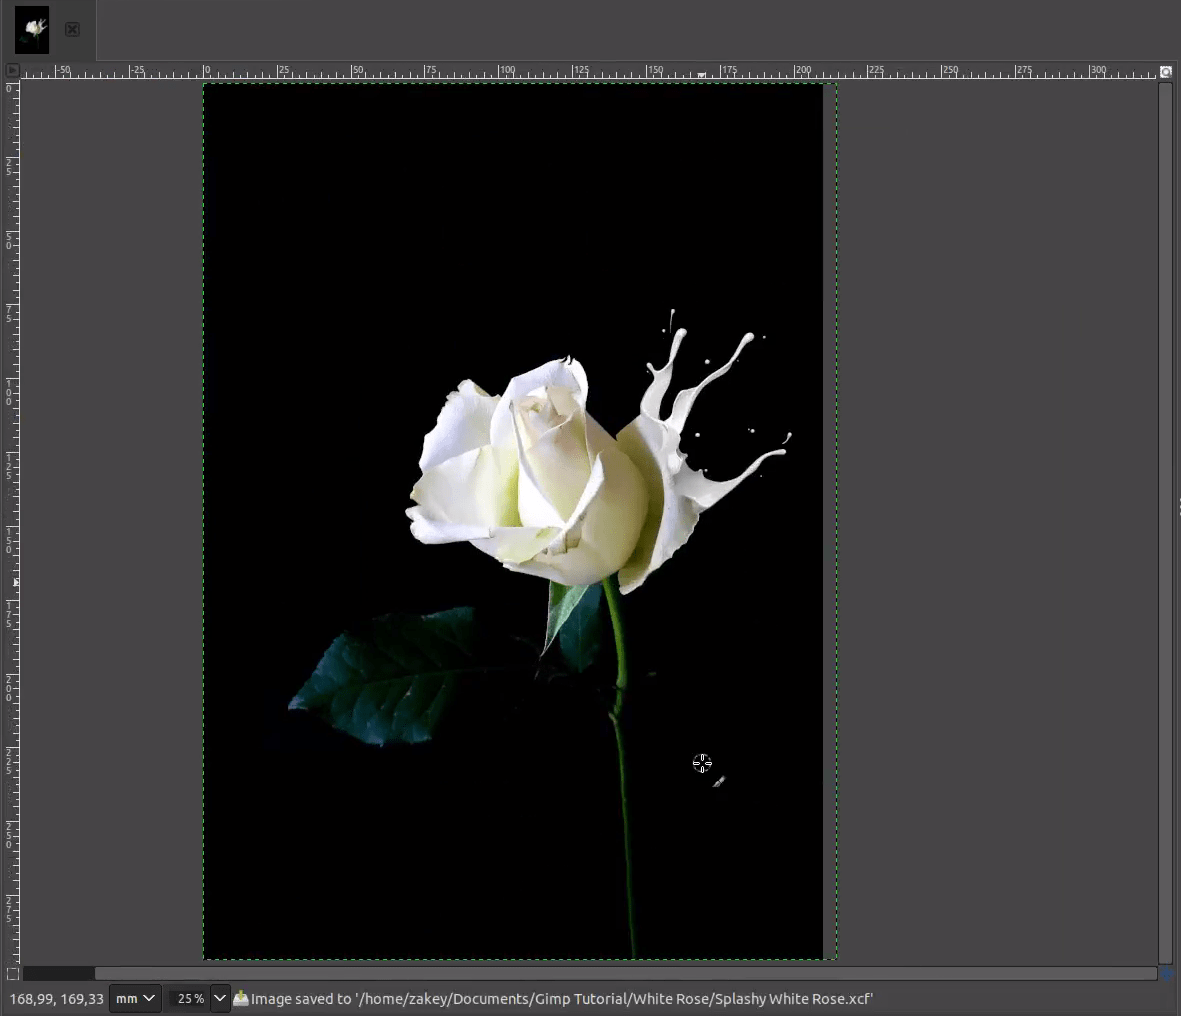Expand the zoom chevron next to 25%
The height and width of the screenshot is (1016, 1181).
tap(219, 998)
